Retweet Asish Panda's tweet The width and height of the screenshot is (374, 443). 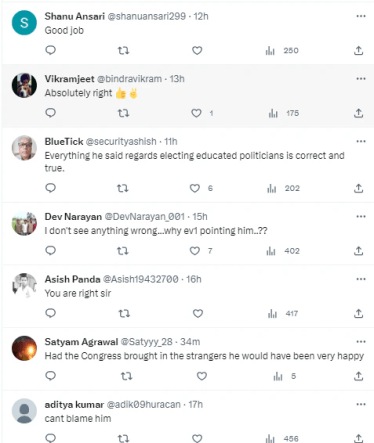[124, 313]
